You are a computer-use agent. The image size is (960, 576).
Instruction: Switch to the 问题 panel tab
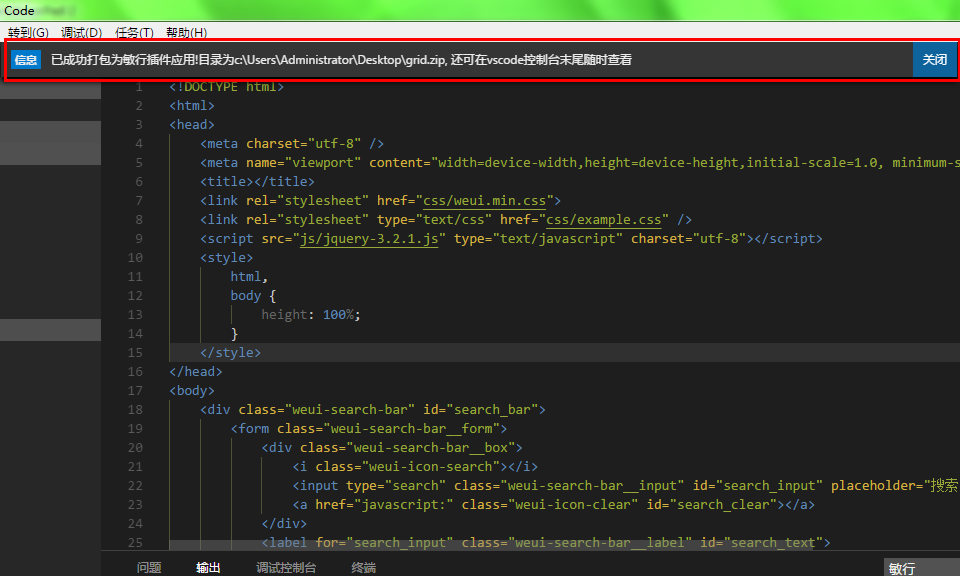tap(149, 567)
